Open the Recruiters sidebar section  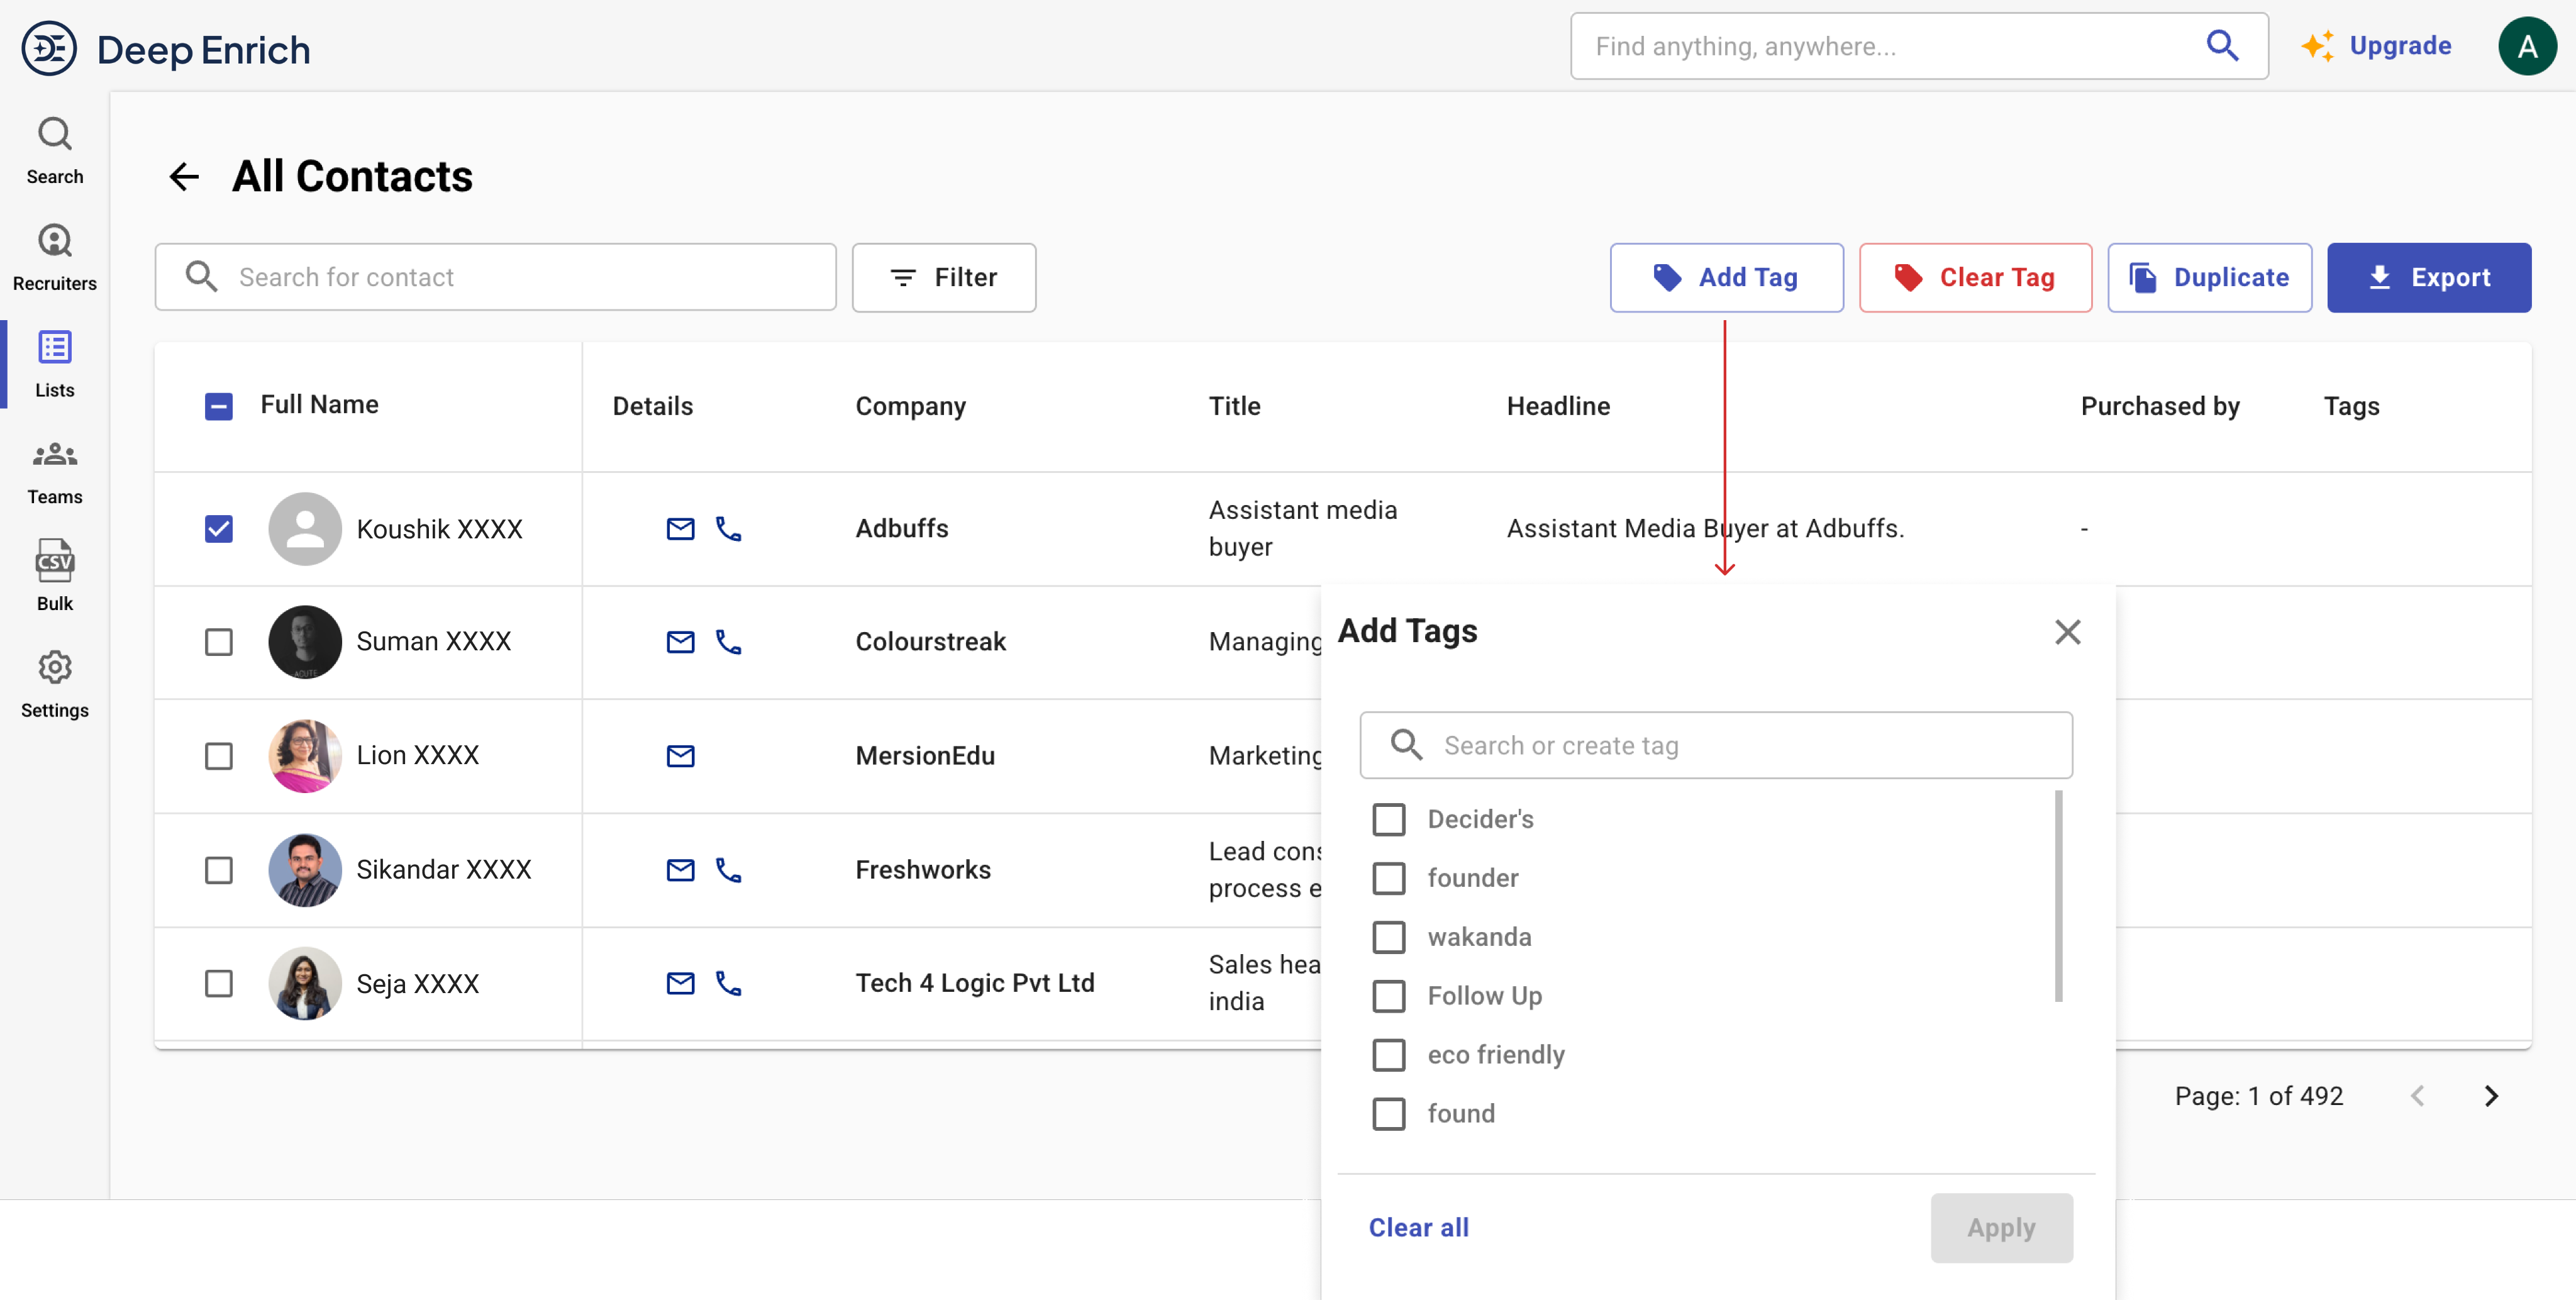(x=54, y=257)
